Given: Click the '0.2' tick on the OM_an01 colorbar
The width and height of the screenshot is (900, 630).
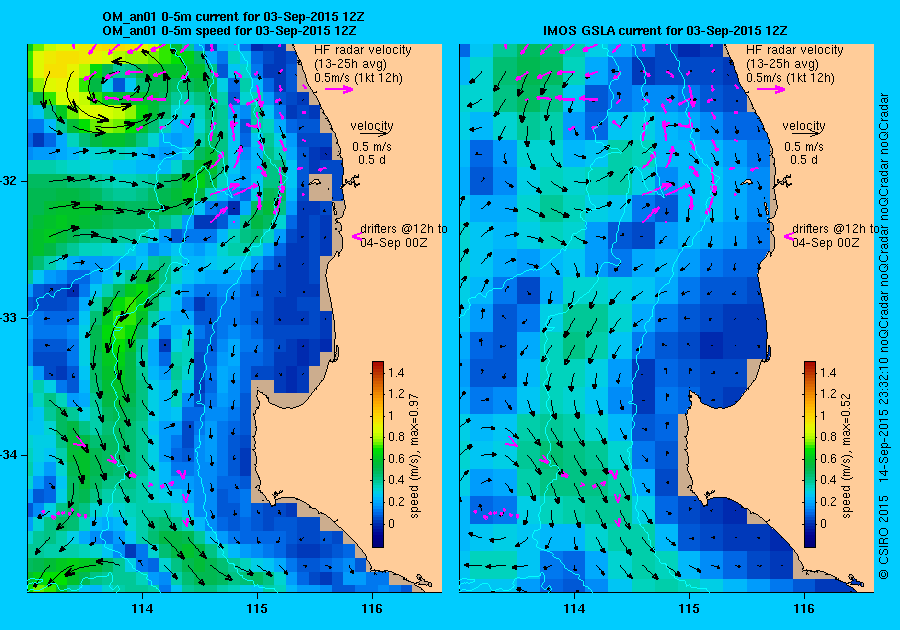Looking at the screenshot, I should 396,502.
